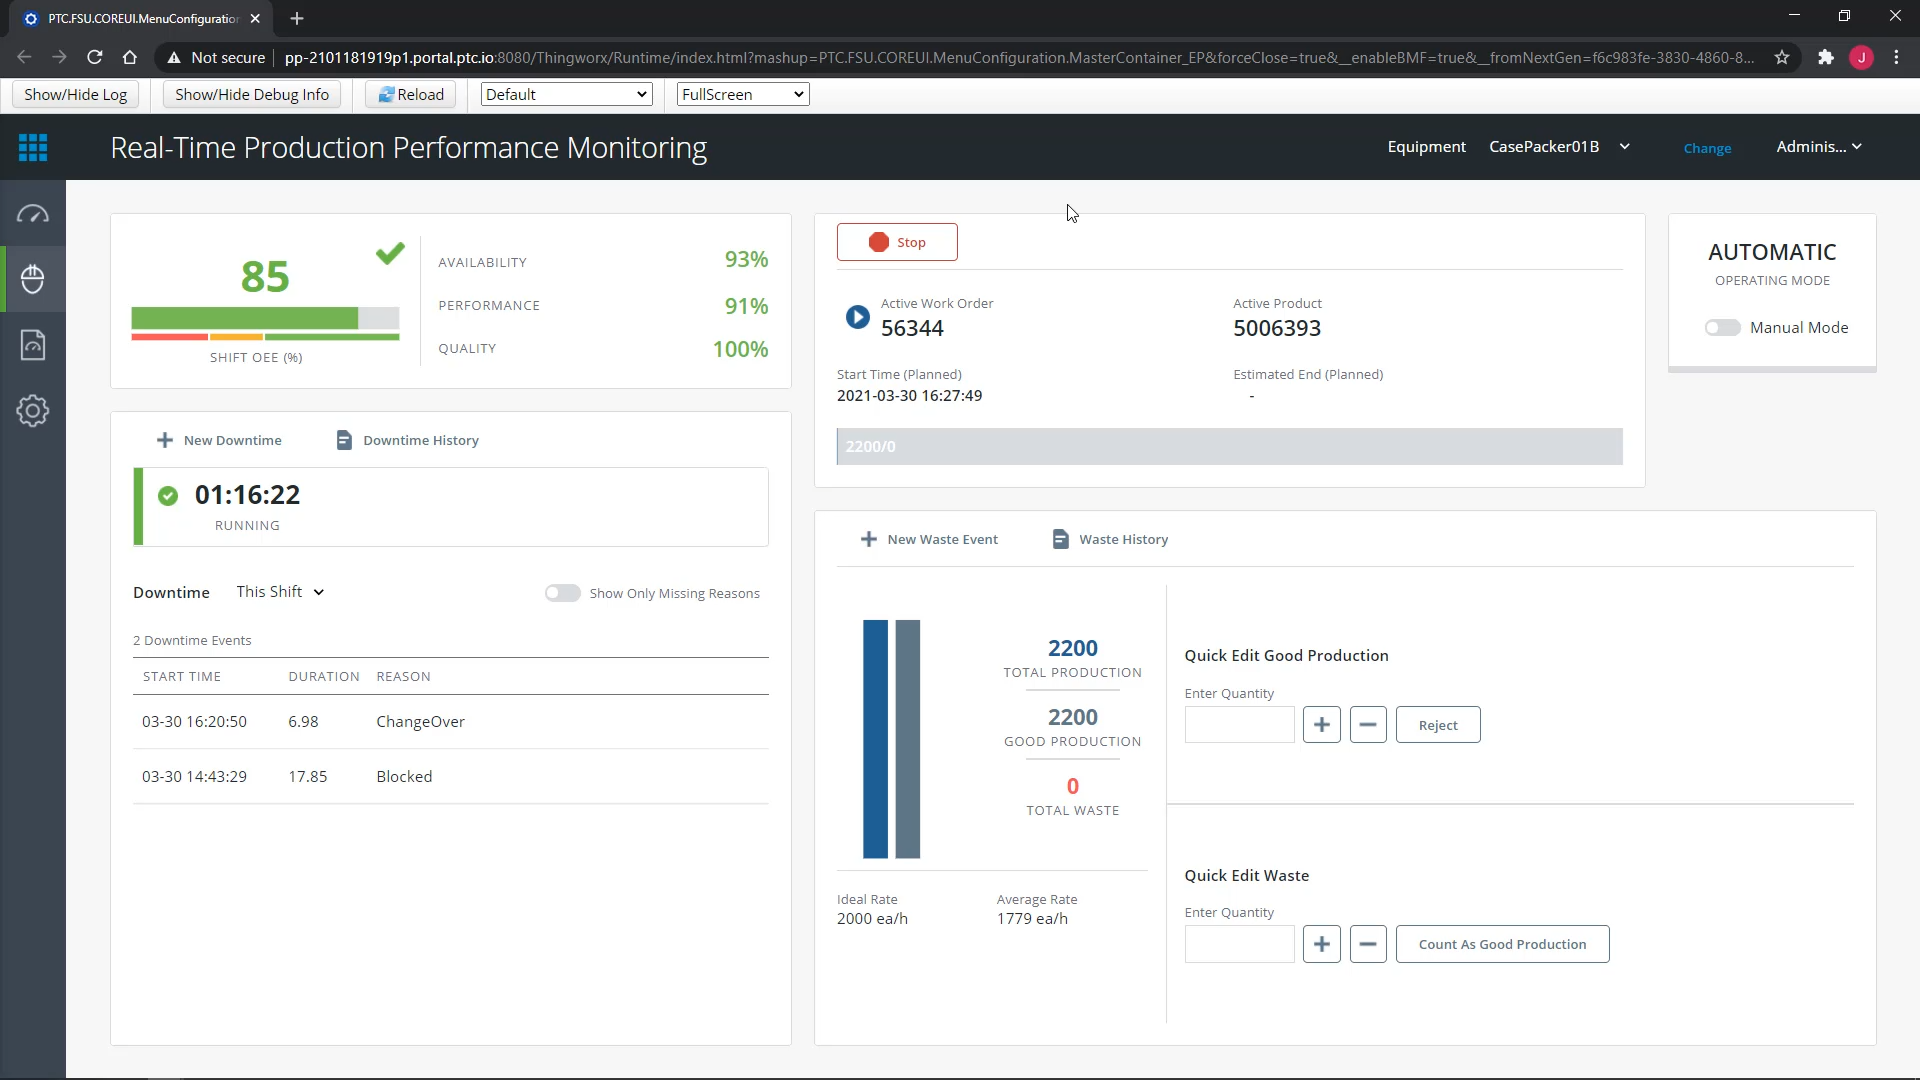Click the green running status check icon

tap(168, 495)
